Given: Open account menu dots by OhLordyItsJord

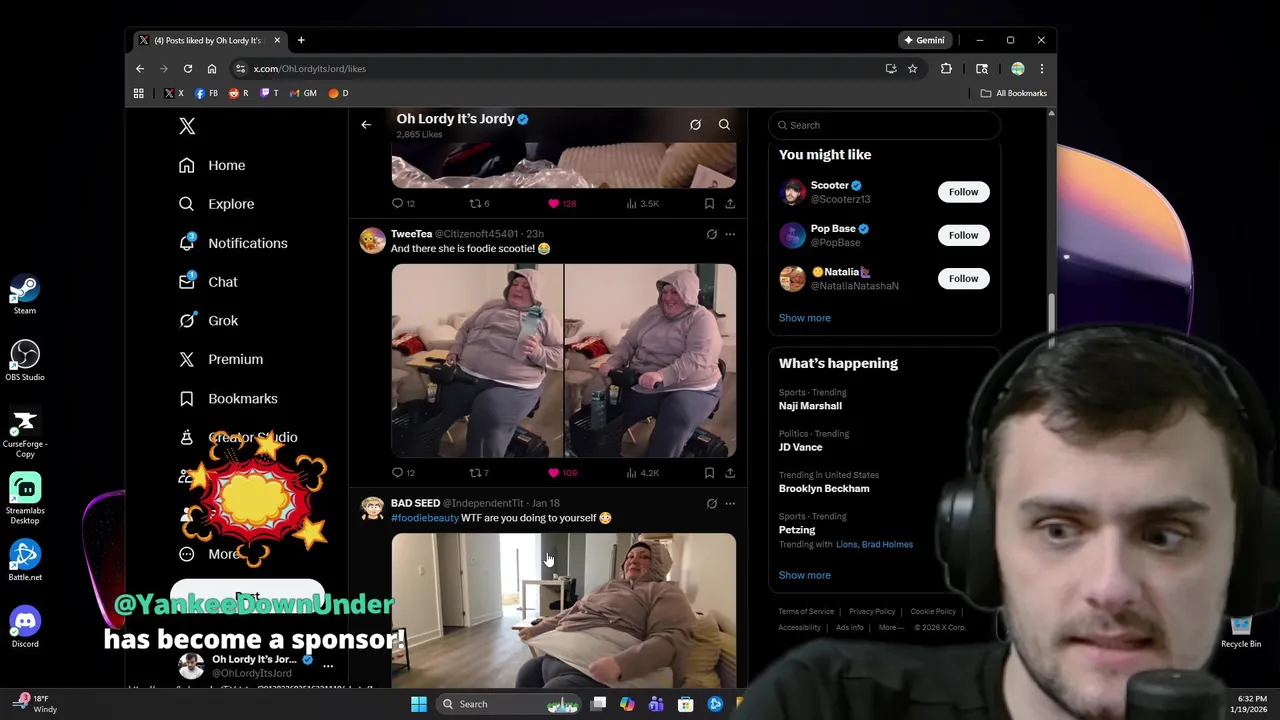Looking at the screenshot, I should (328, 665).
